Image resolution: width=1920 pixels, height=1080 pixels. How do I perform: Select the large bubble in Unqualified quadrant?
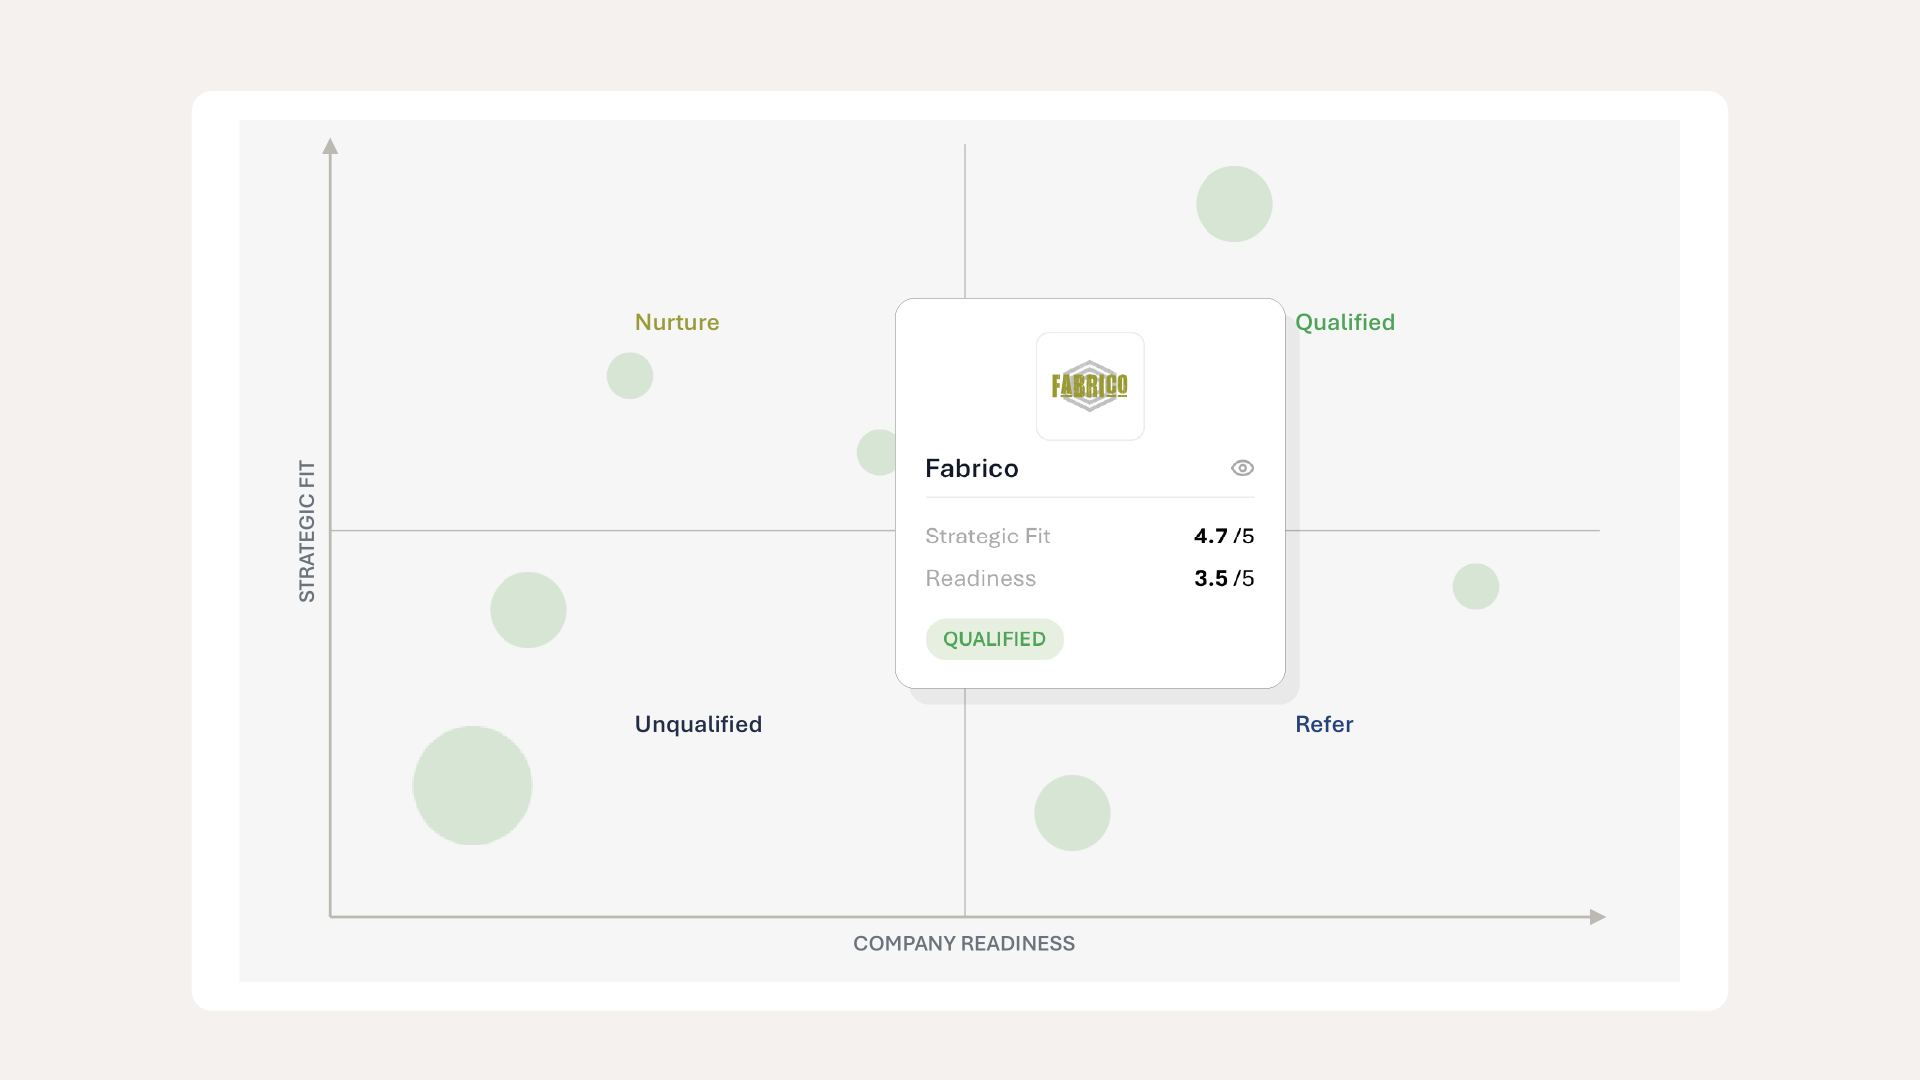tap(471, 785)
